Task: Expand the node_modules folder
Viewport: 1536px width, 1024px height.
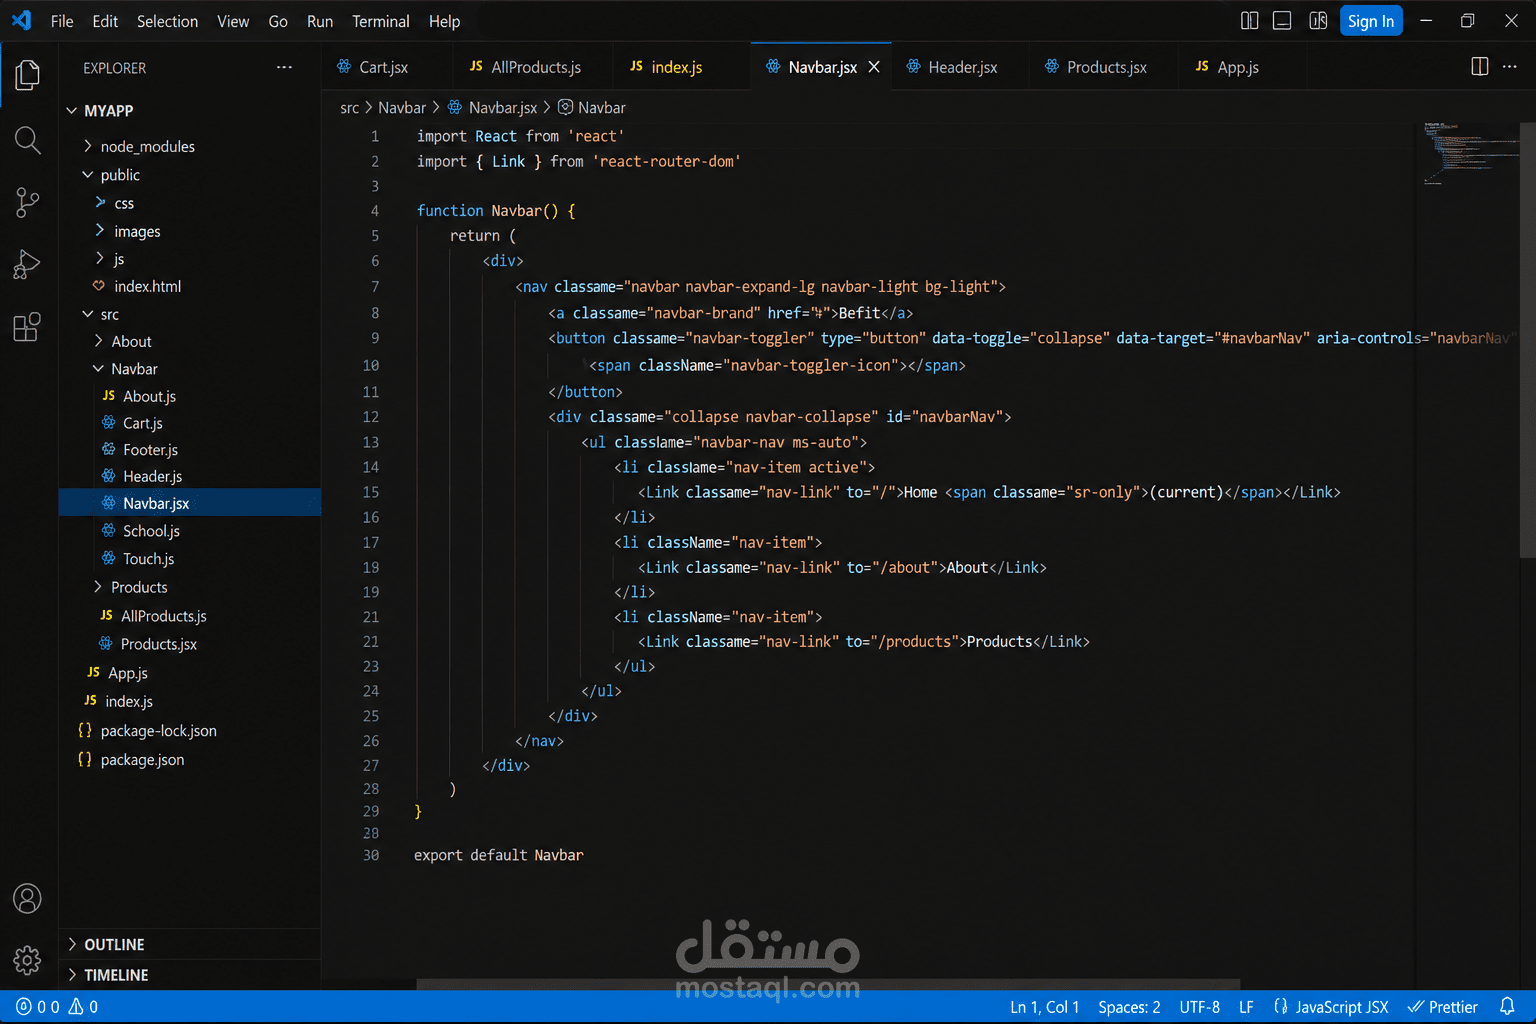Action: click(x=147, y=146)
